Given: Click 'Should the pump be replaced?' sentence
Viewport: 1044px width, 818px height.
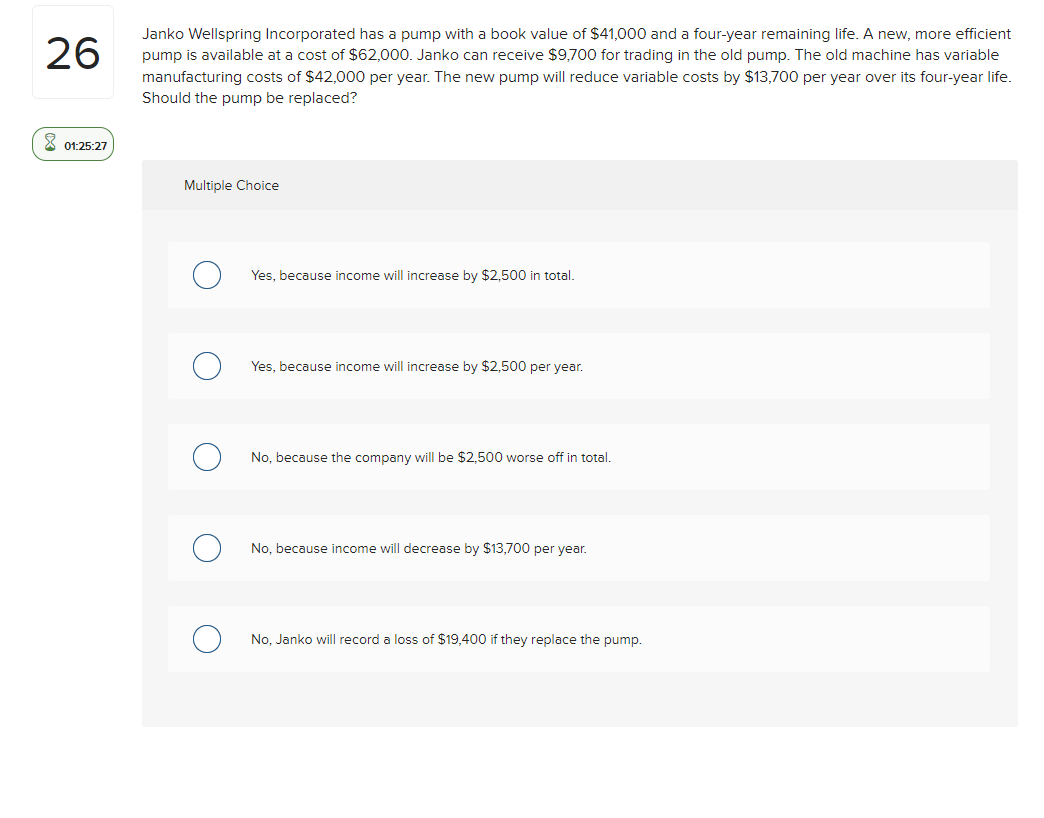Looking at the screenshot, I should point(249,98).
